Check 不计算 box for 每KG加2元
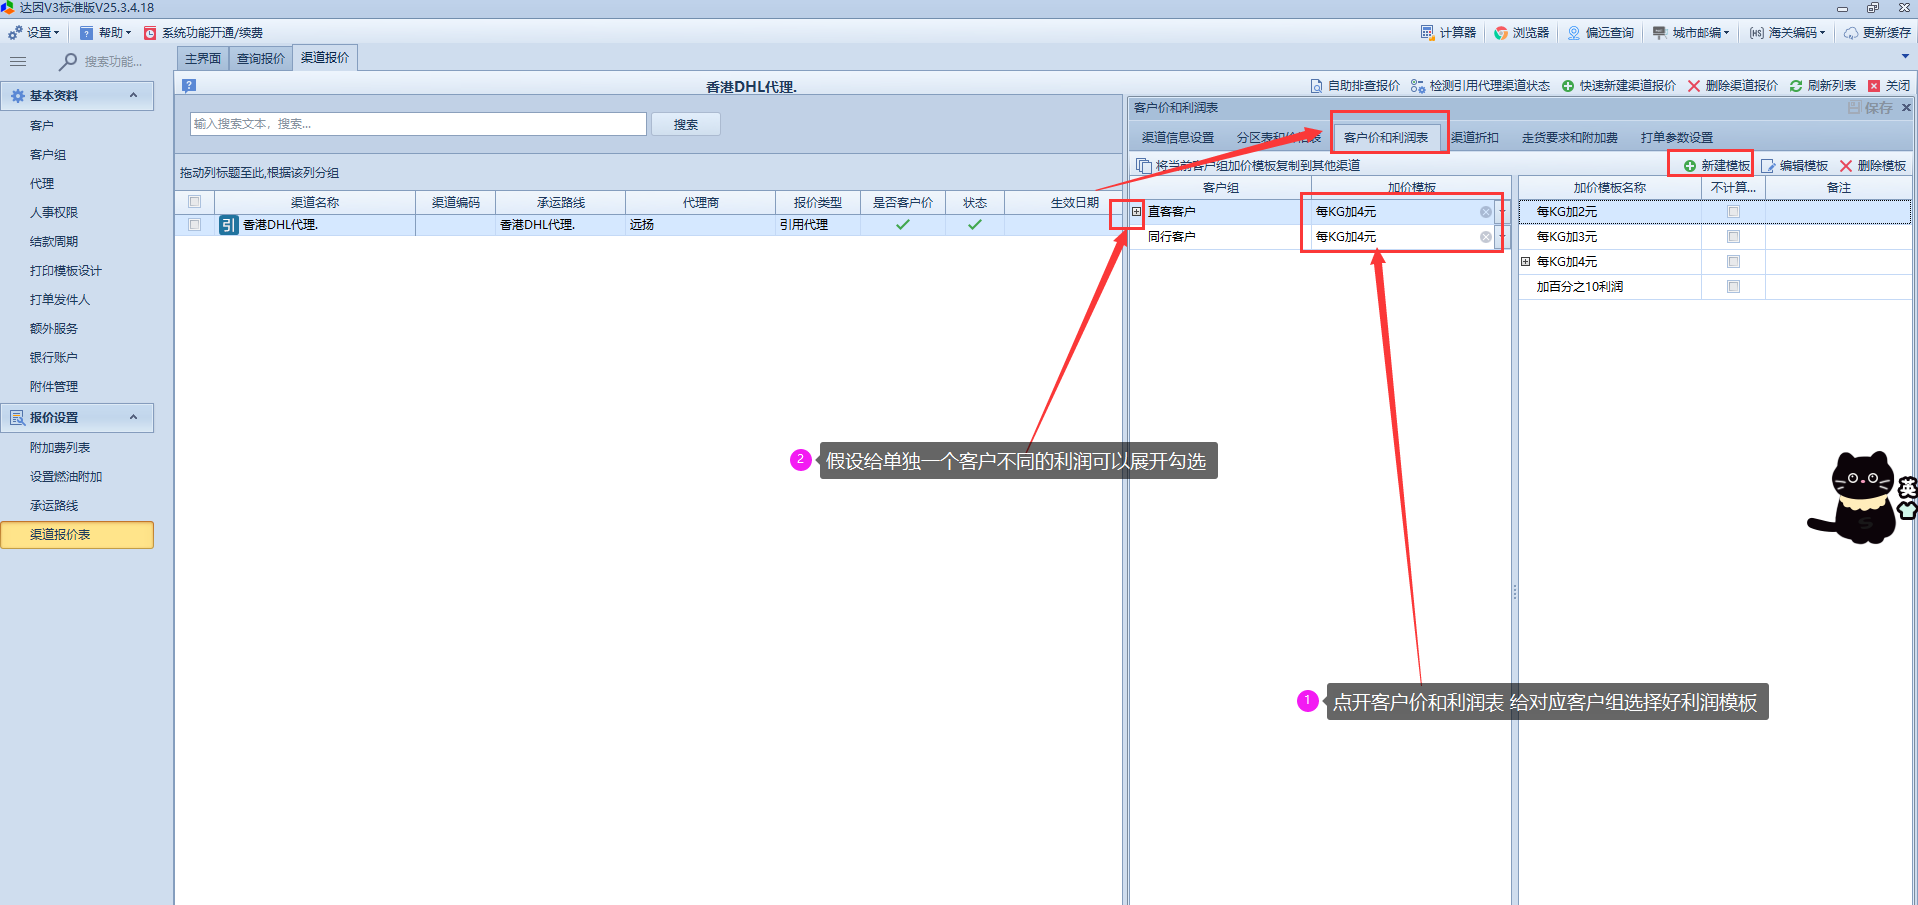 pyautogui.click(x=1733, y=212)
